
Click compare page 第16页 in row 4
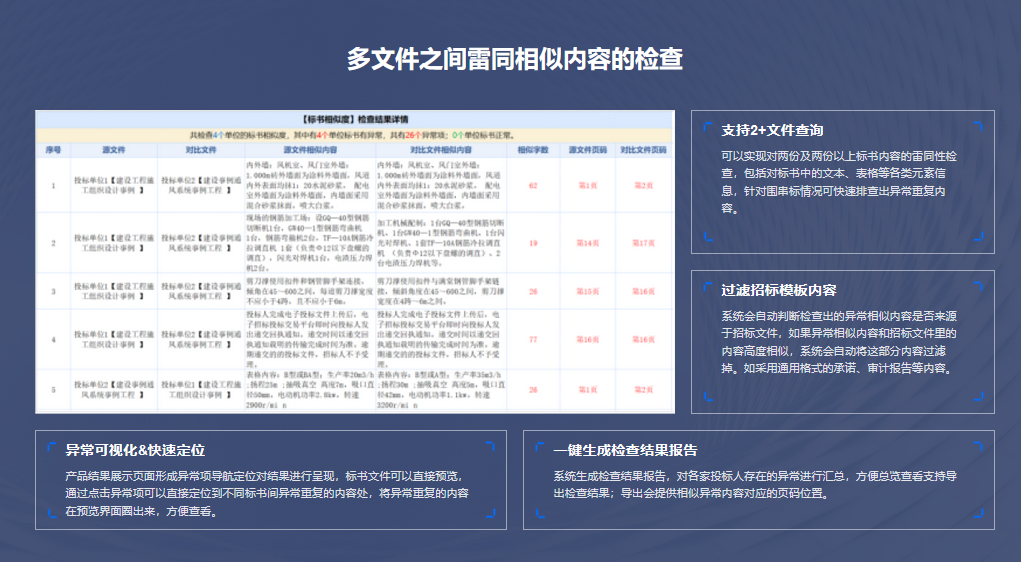click(643, 339)
